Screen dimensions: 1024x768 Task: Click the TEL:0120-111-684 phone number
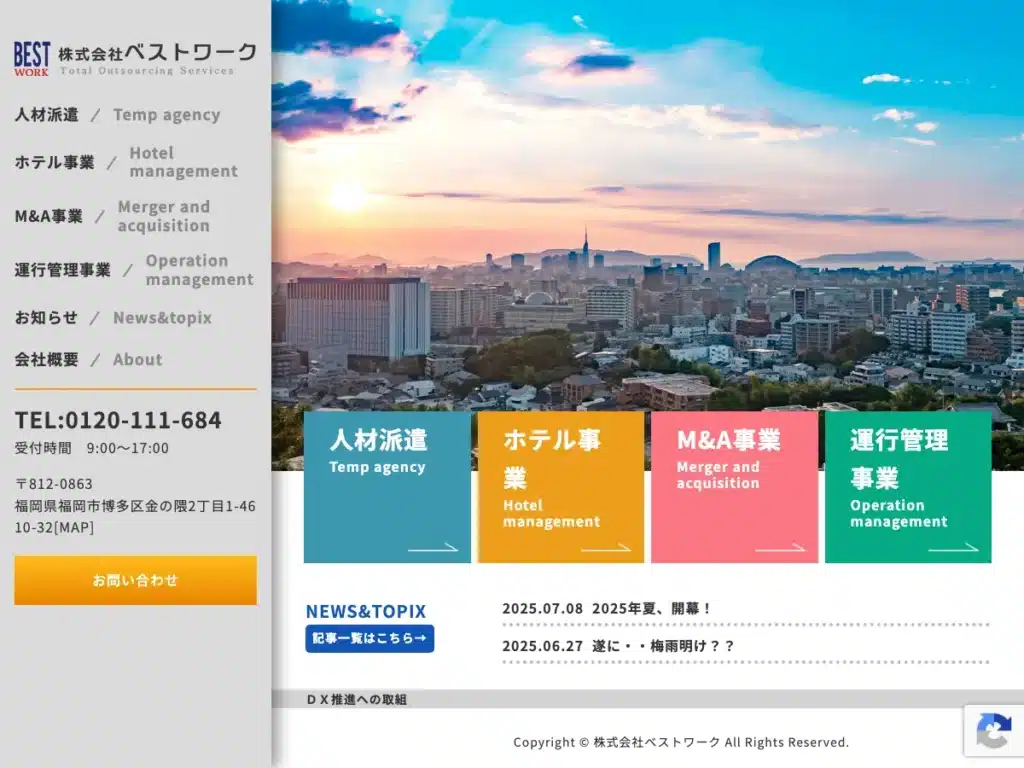(x=118, y=420)
